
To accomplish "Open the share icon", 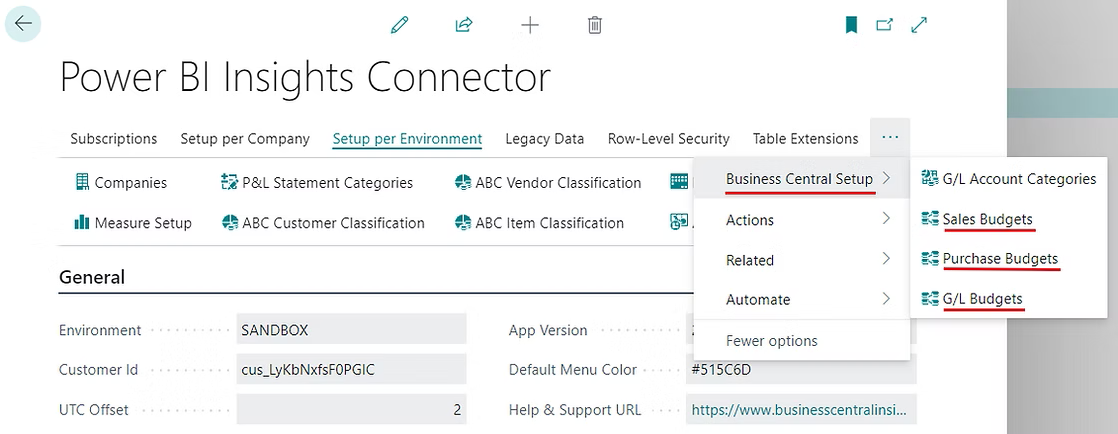I will point(464,25).
